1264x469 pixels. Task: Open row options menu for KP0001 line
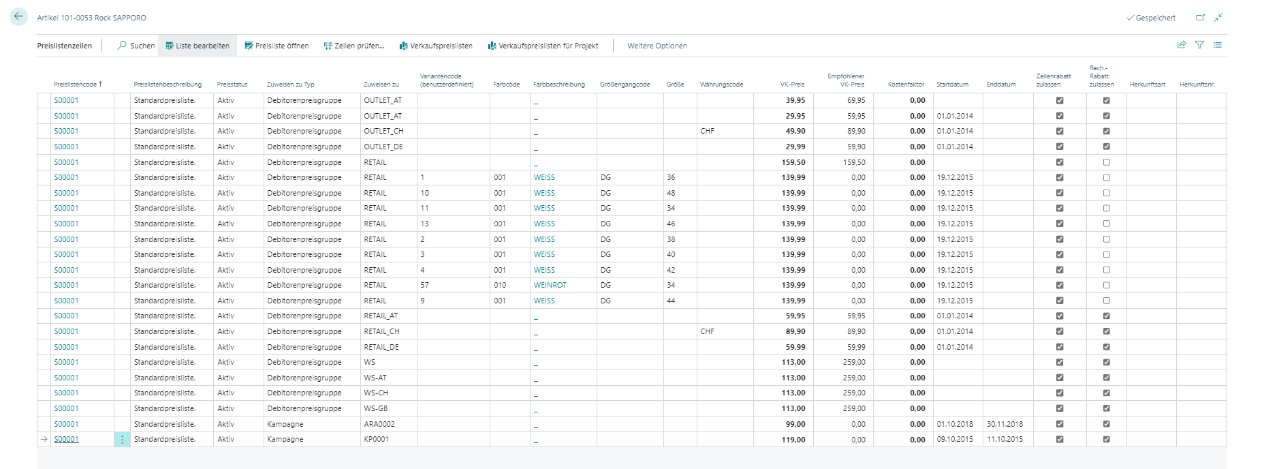123,439
